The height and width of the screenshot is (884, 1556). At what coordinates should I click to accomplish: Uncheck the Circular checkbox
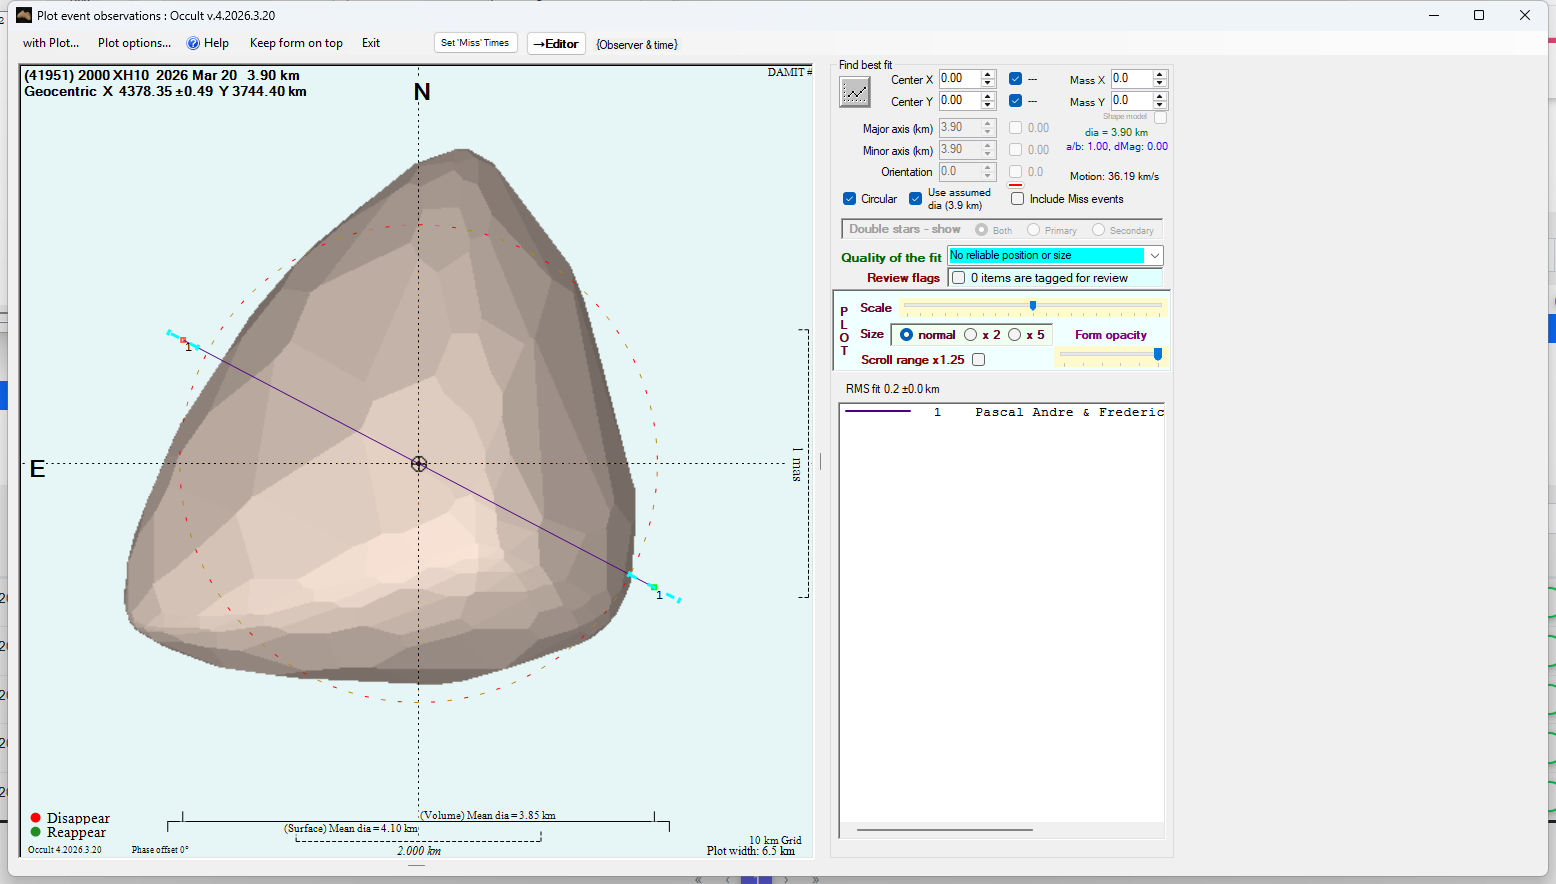pyautogui.click(x=849, y=199)
